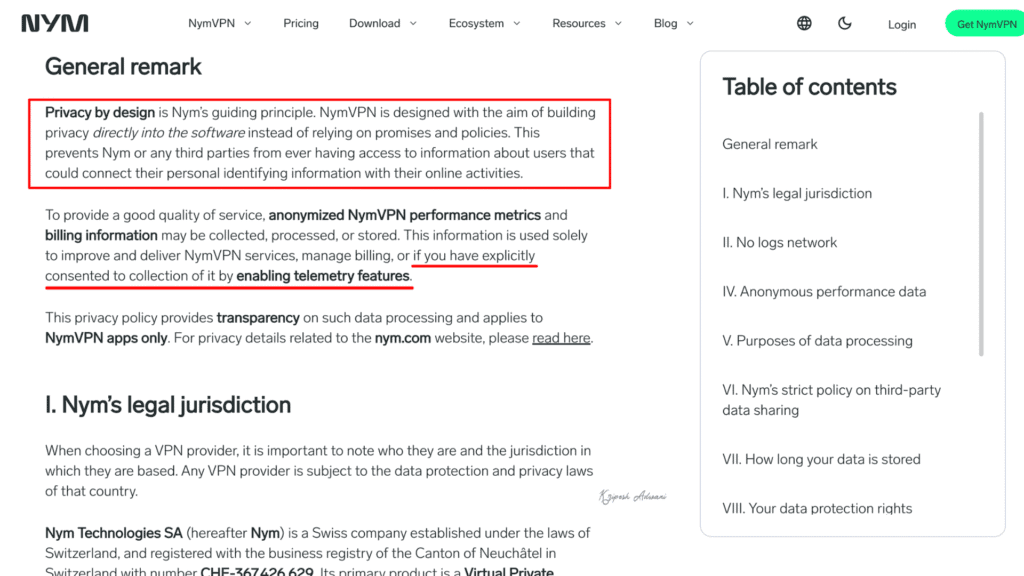Jump to I. Nym's legal jurisdiction
The image size is (1024, 576).
[x=797, y=193]
